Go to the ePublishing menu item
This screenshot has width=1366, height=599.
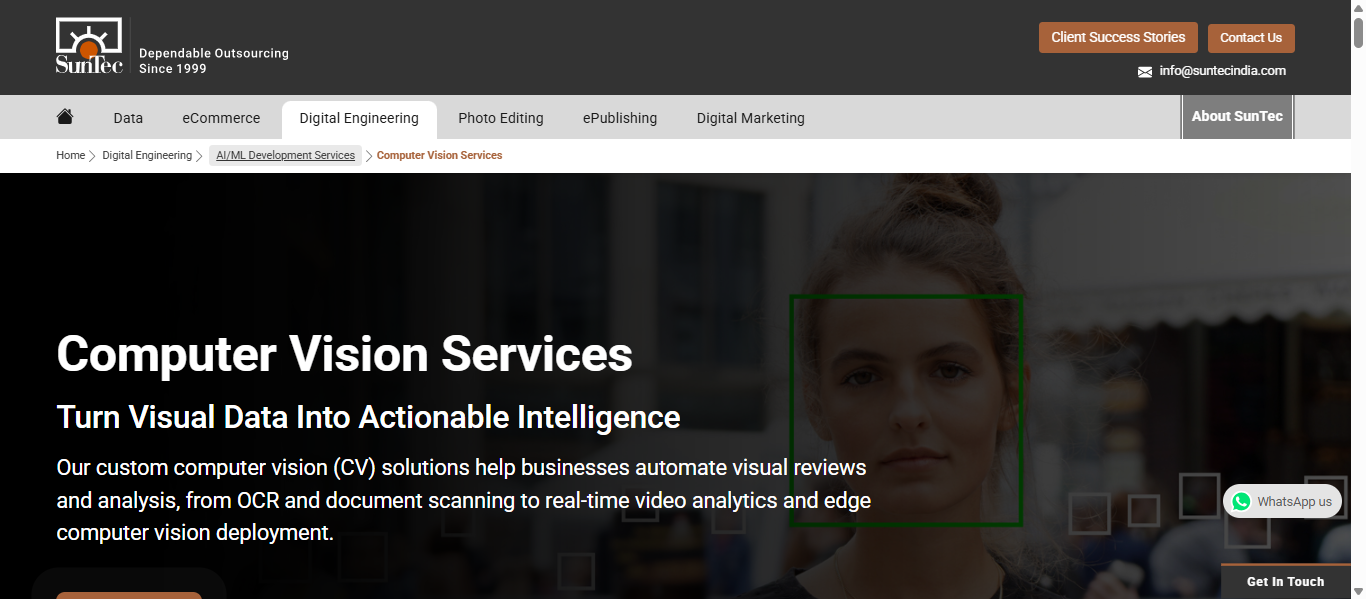[x=620, y=118]
